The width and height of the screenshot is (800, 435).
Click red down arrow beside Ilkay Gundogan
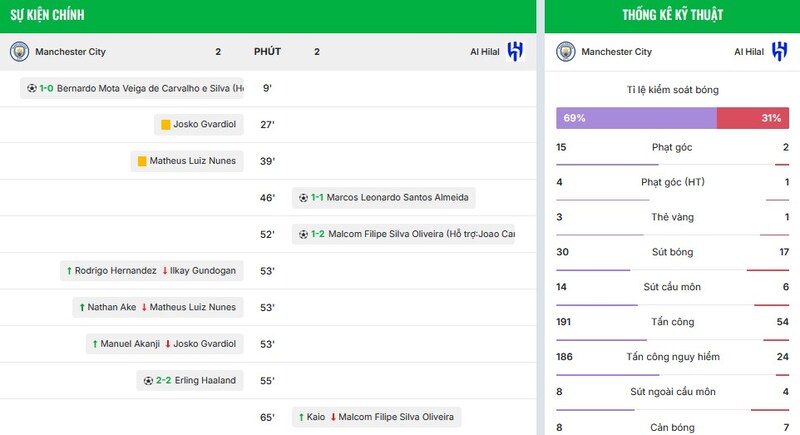point(165,271)
